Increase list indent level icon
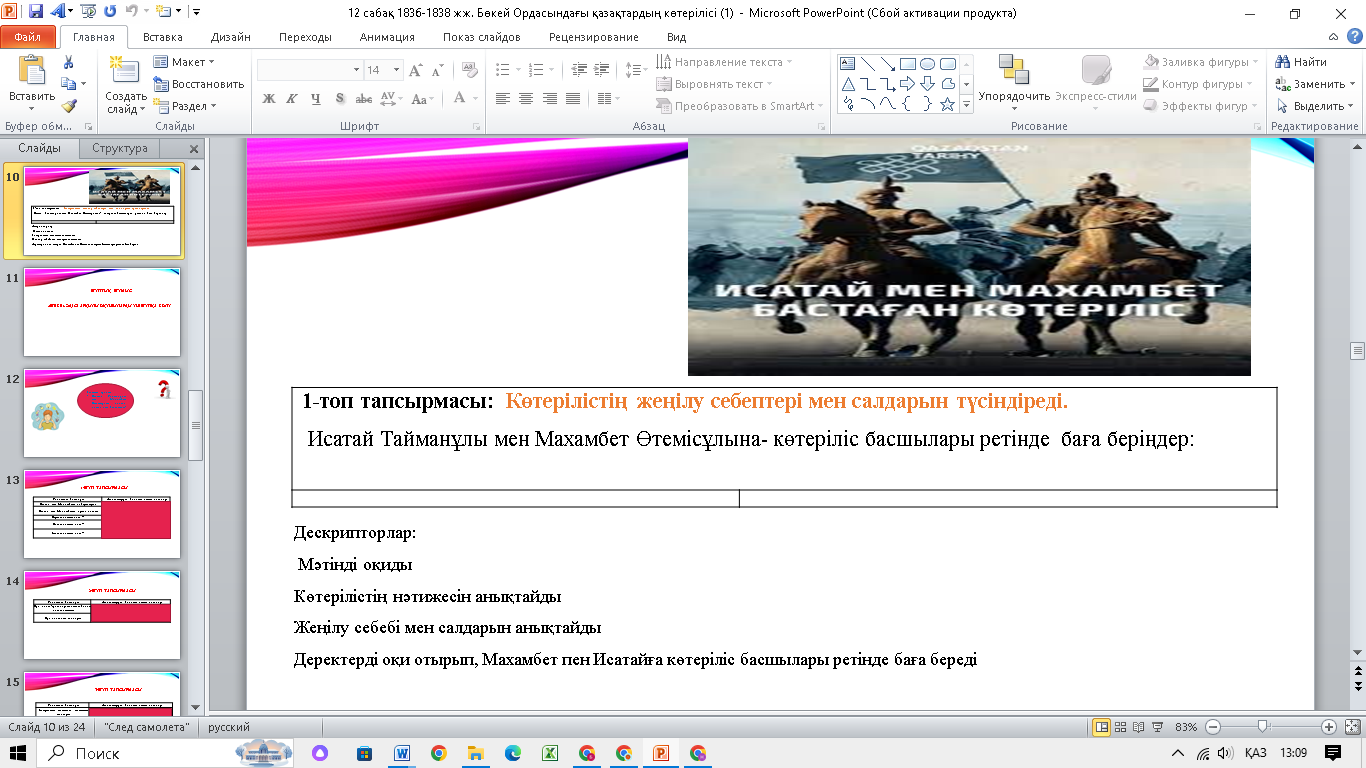The image size is (1366, 768). 599,70
